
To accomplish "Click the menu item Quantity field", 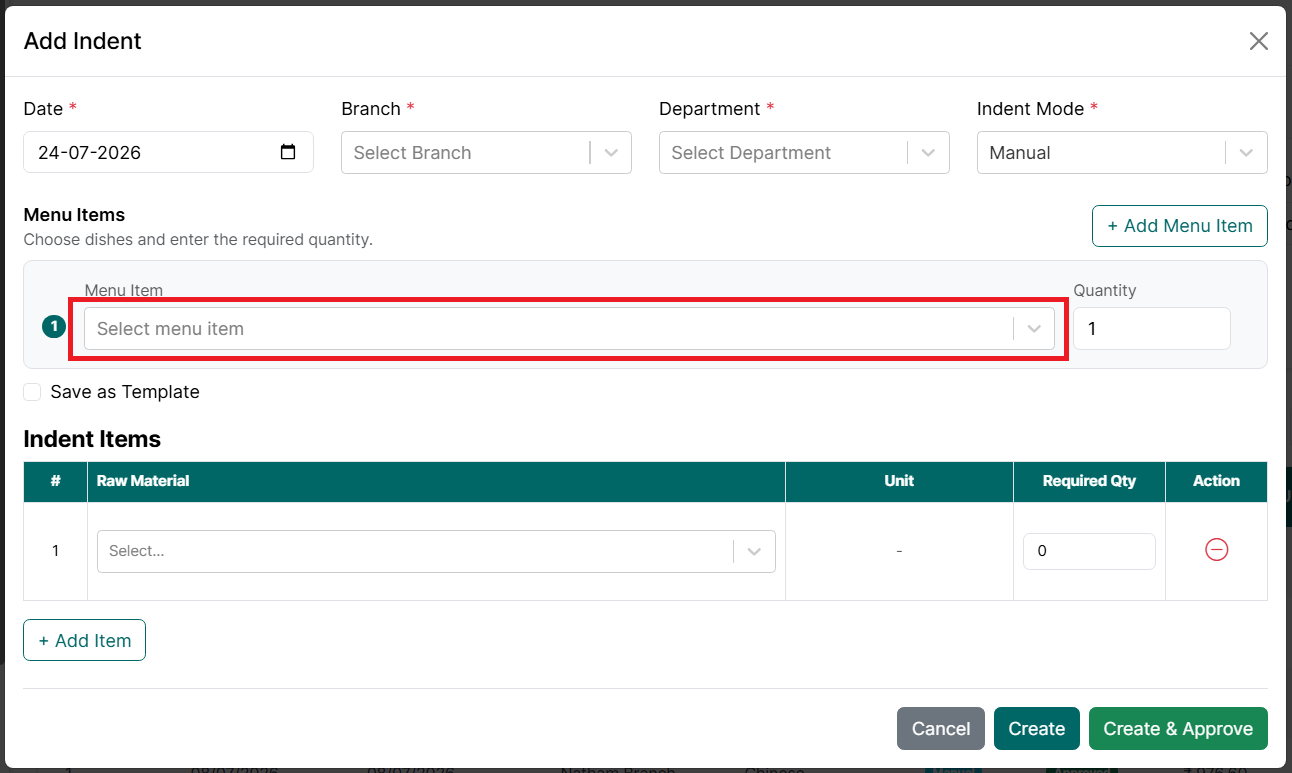I will point(1151,328).
